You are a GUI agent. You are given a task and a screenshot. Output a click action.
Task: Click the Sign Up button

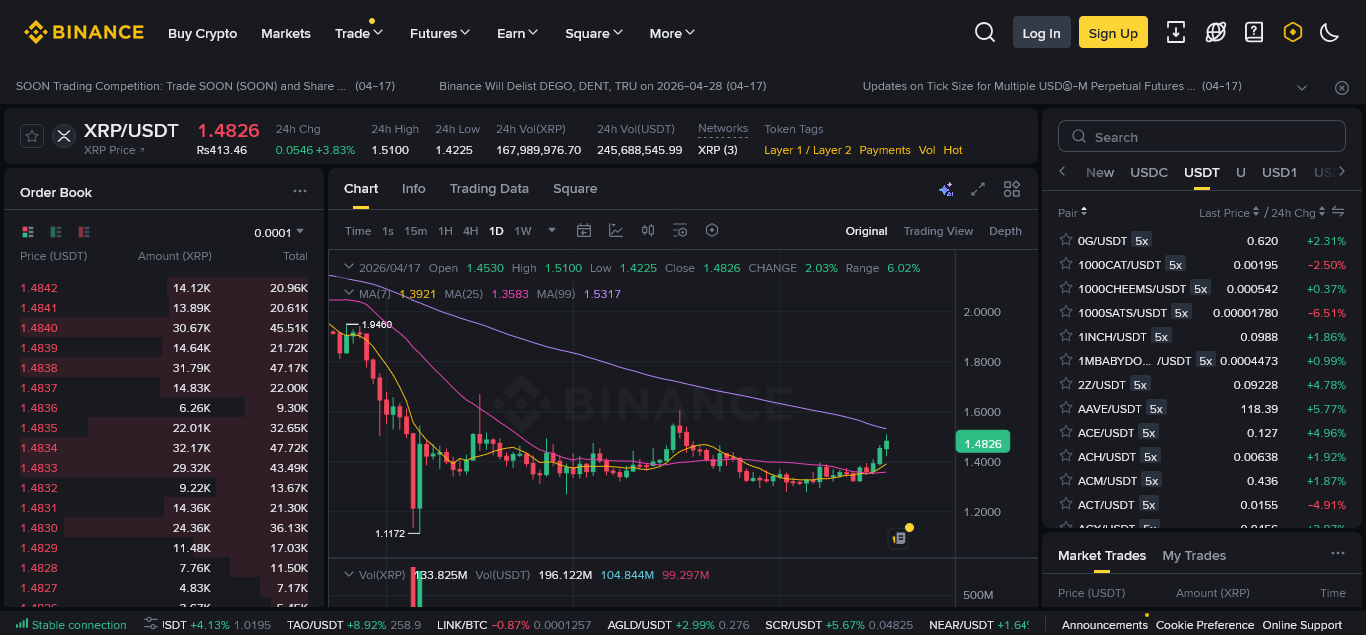click(x=1113, y=33)
